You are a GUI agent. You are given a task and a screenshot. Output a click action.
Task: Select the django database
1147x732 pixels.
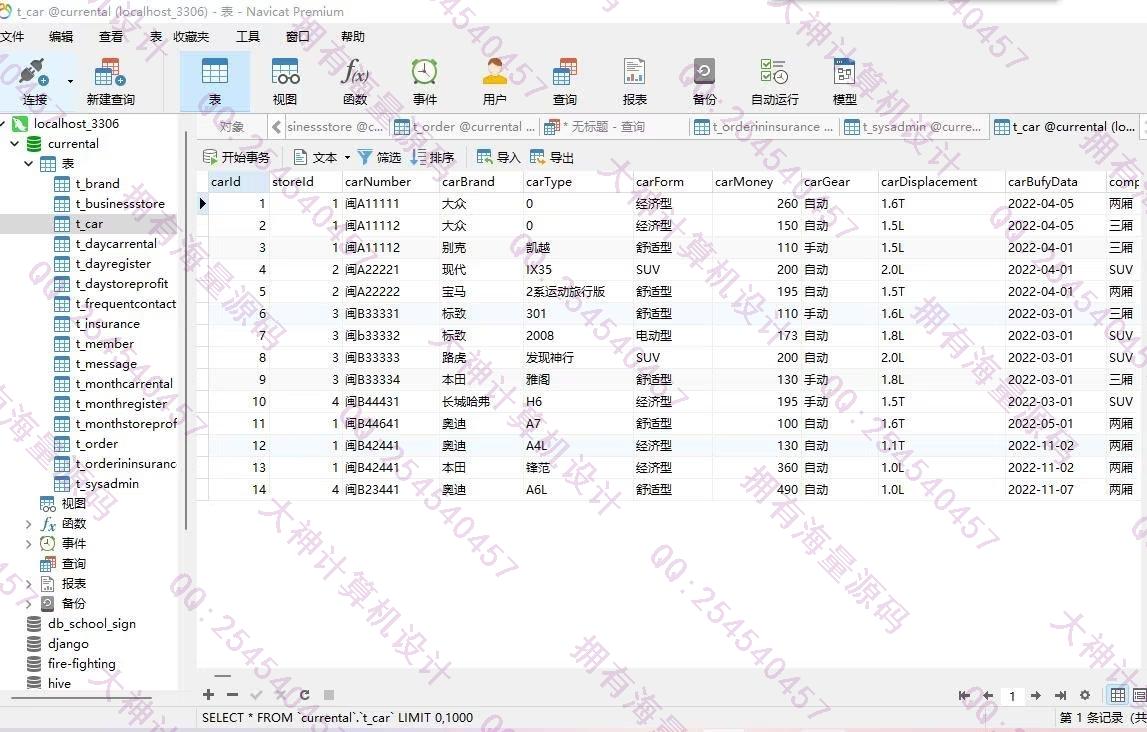68,644
